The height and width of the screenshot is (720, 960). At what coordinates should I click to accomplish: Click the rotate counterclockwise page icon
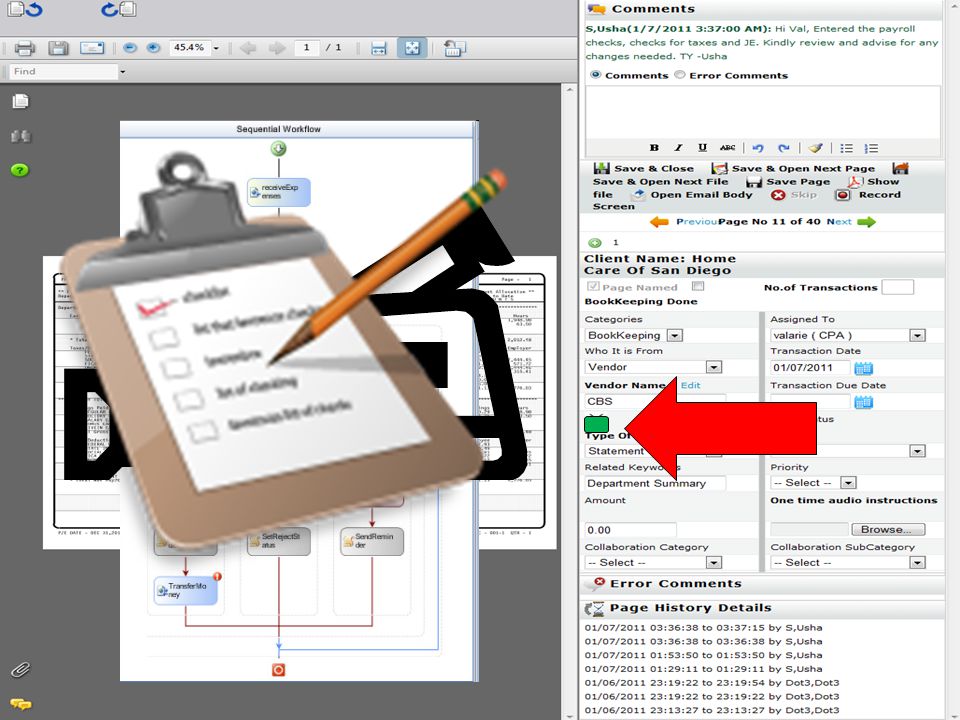(25, 9)
